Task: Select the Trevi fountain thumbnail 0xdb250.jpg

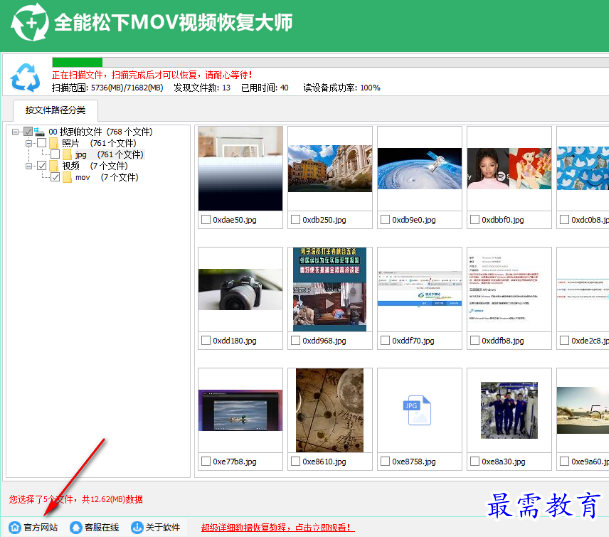Action: click(330, 169)
